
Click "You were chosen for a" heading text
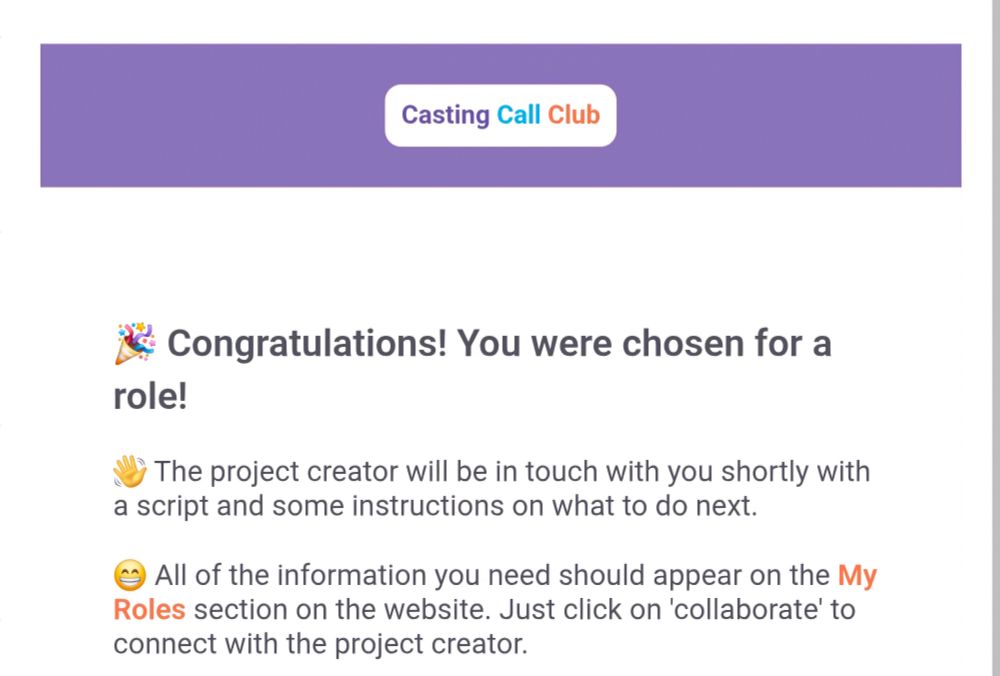pyautogui.click(x=644, y=345)
